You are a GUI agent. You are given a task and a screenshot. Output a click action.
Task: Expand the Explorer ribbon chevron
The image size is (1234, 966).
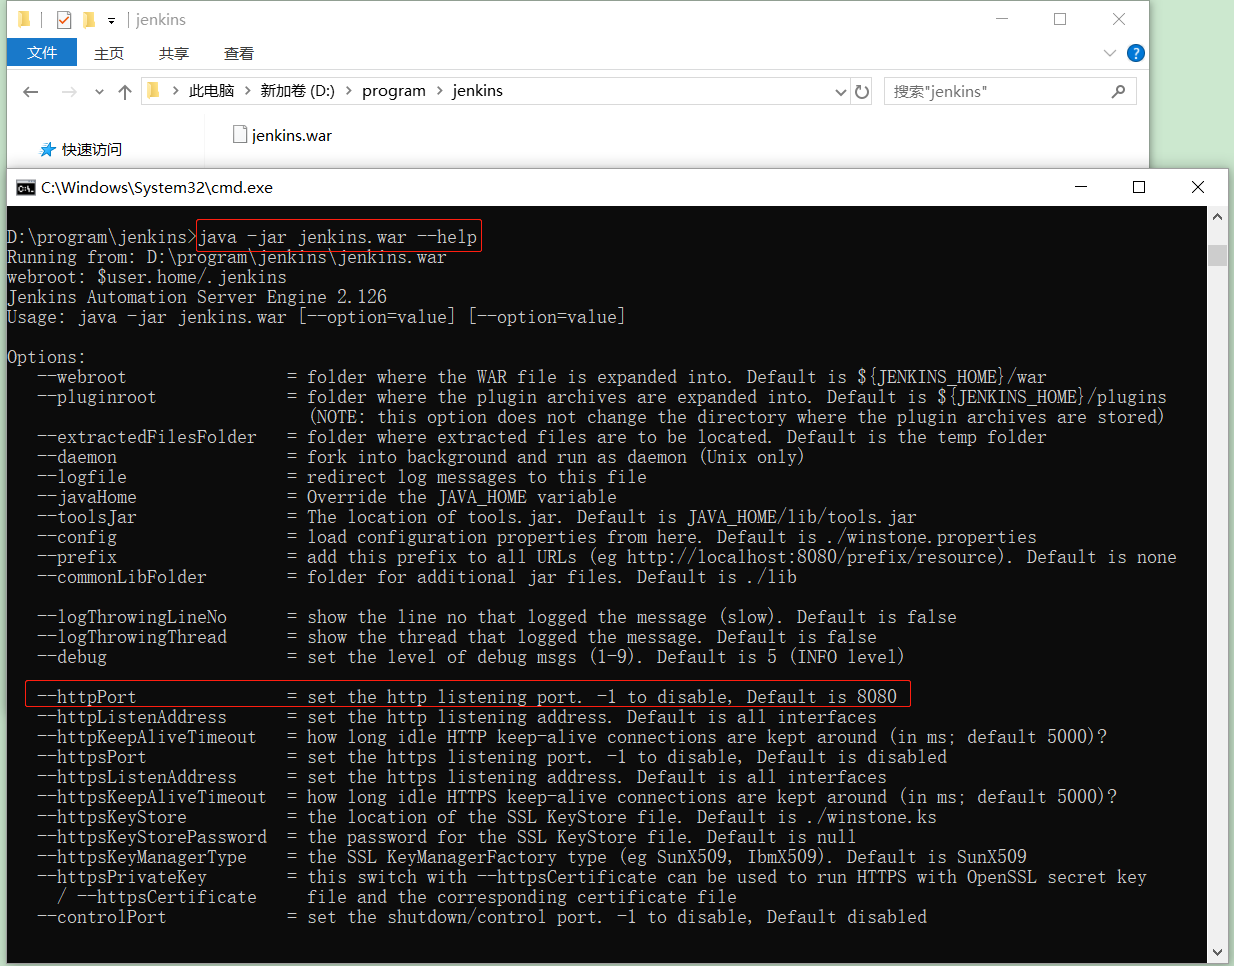pos(1110,53)
